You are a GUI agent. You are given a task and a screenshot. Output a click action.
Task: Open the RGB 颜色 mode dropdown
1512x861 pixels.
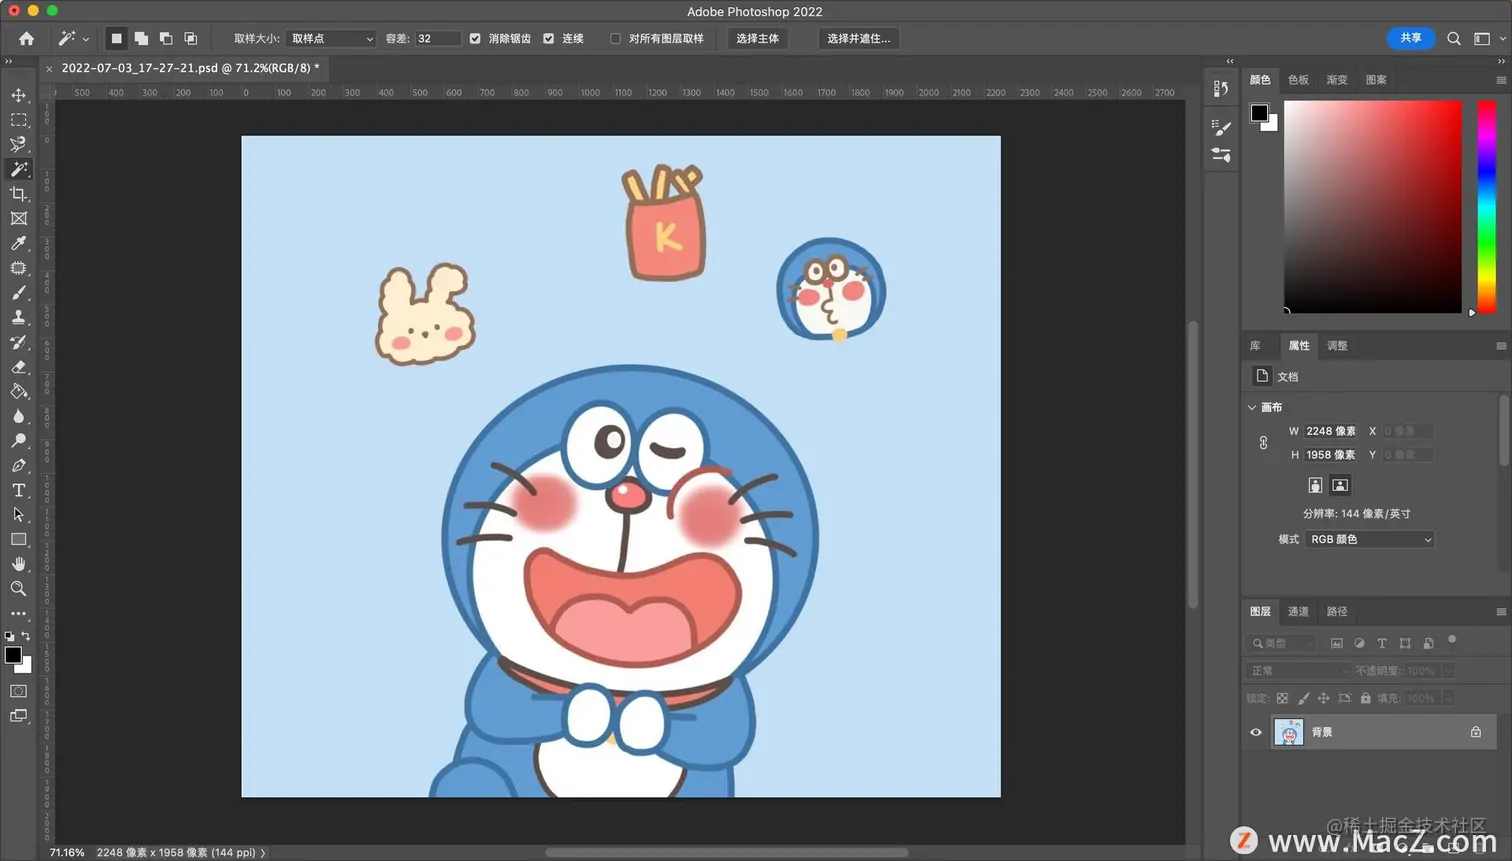pyautogui.click(x=1369, y=539)
